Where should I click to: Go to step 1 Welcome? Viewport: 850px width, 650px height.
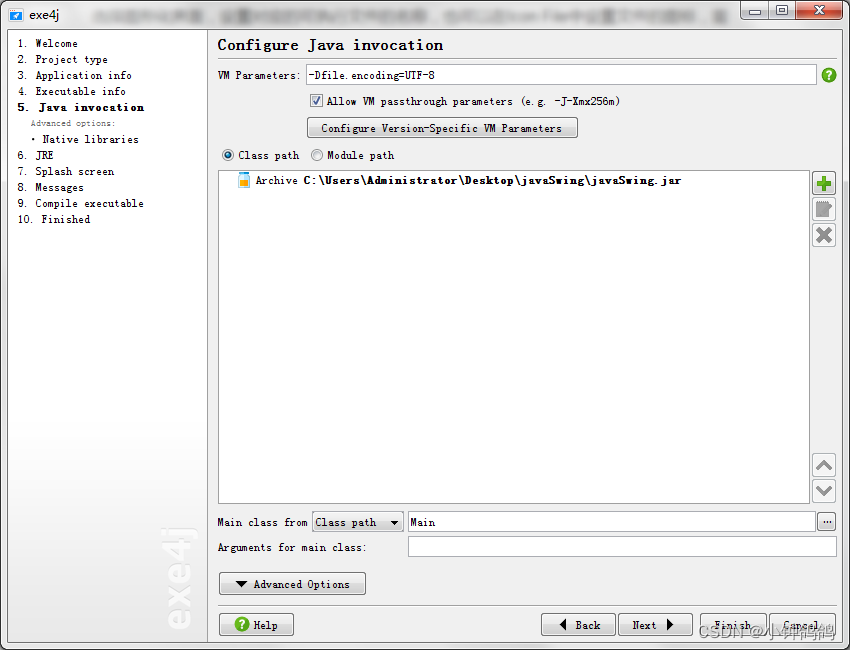[x=48, y=43]
